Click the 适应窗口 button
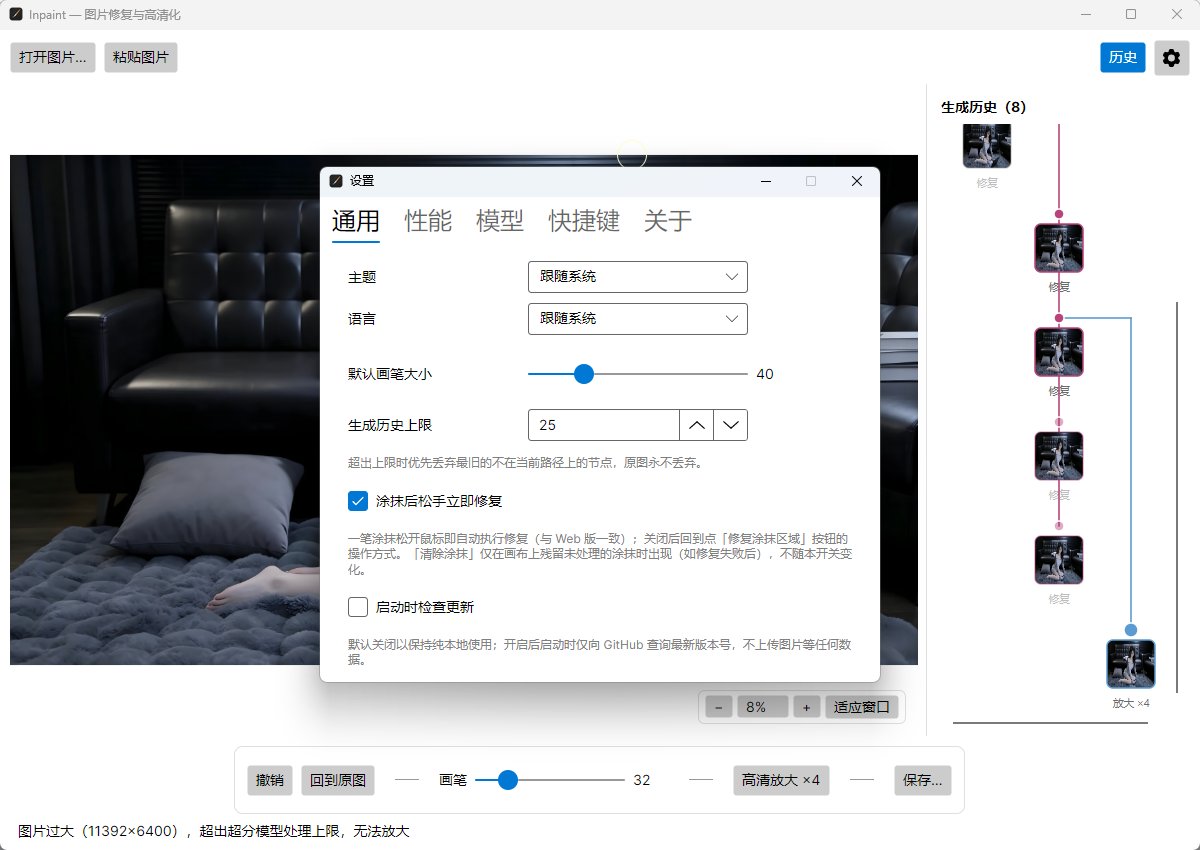 (x=862, y=707)
